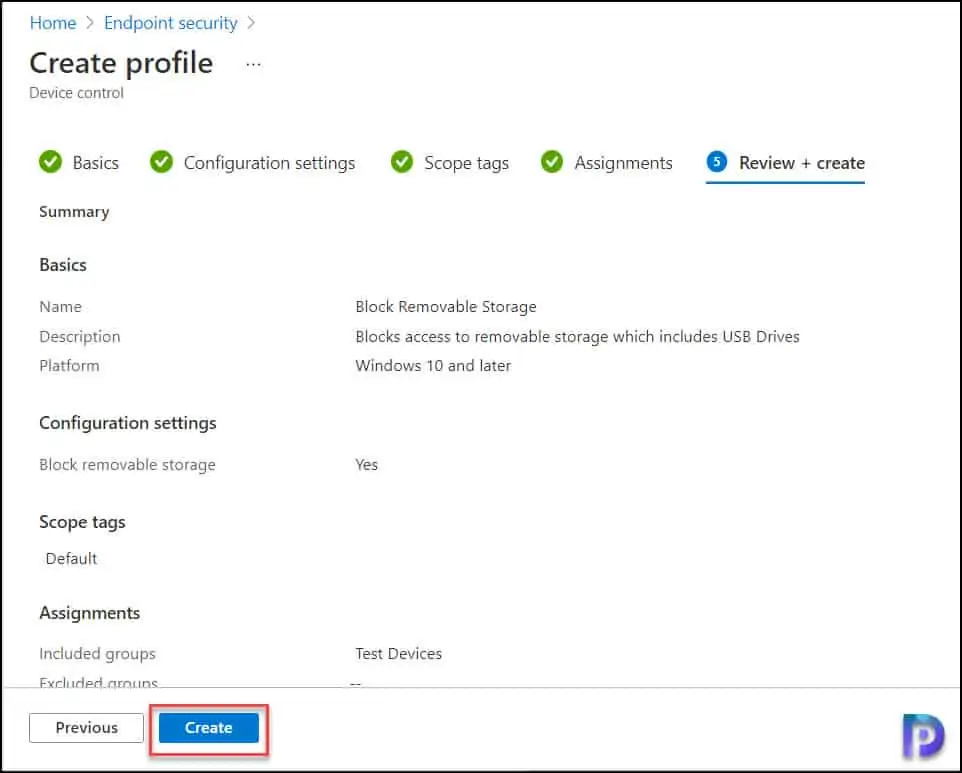The height and width of the screenshot is (773, 962).
Task: Open the ellipsis menu beside Create profile
Action: tap(253, 64)
